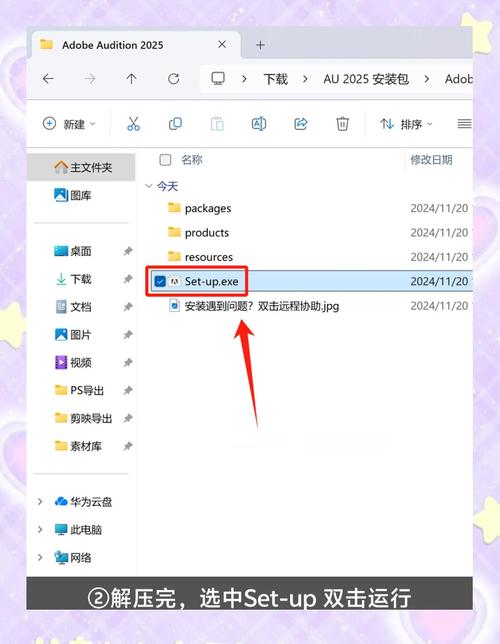Screen dimensions: 500x644
Task: Click 下载 in the address breadcrumb
Action: pos(275,79)
